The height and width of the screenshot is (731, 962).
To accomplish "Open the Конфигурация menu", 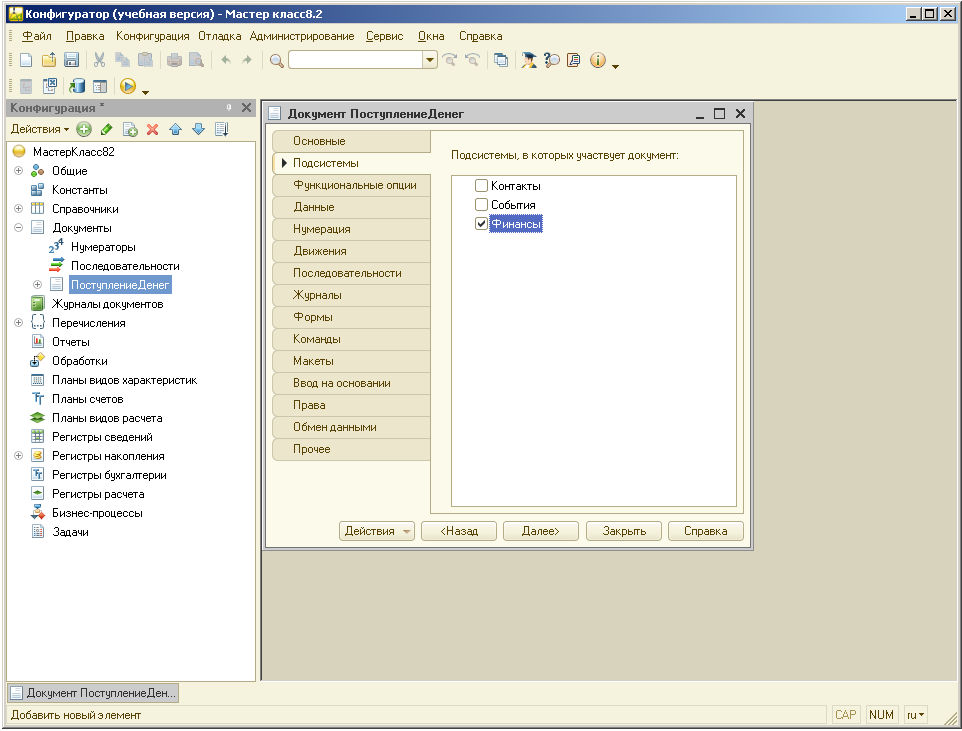I will point(152,36).
